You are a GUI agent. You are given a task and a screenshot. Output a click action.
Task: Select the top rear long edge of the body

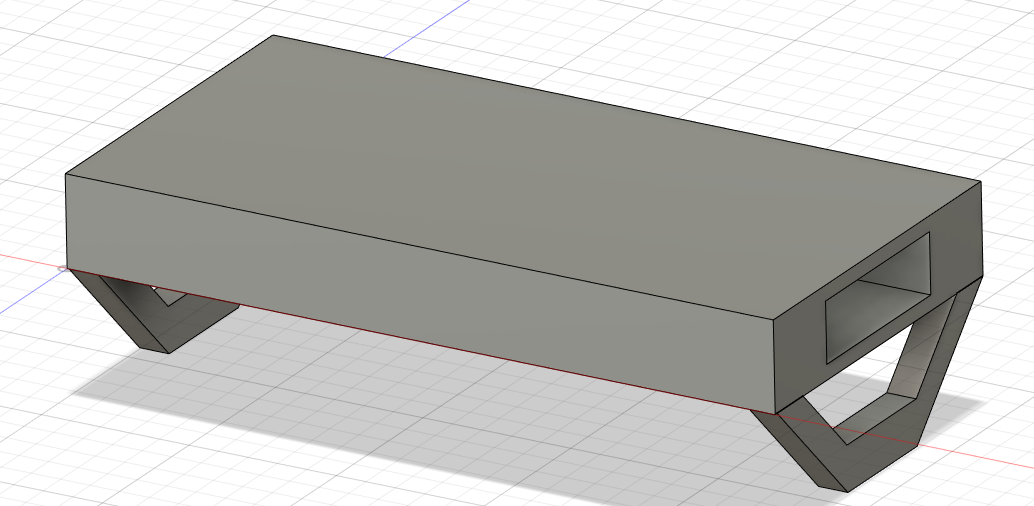tap(626, 108)
